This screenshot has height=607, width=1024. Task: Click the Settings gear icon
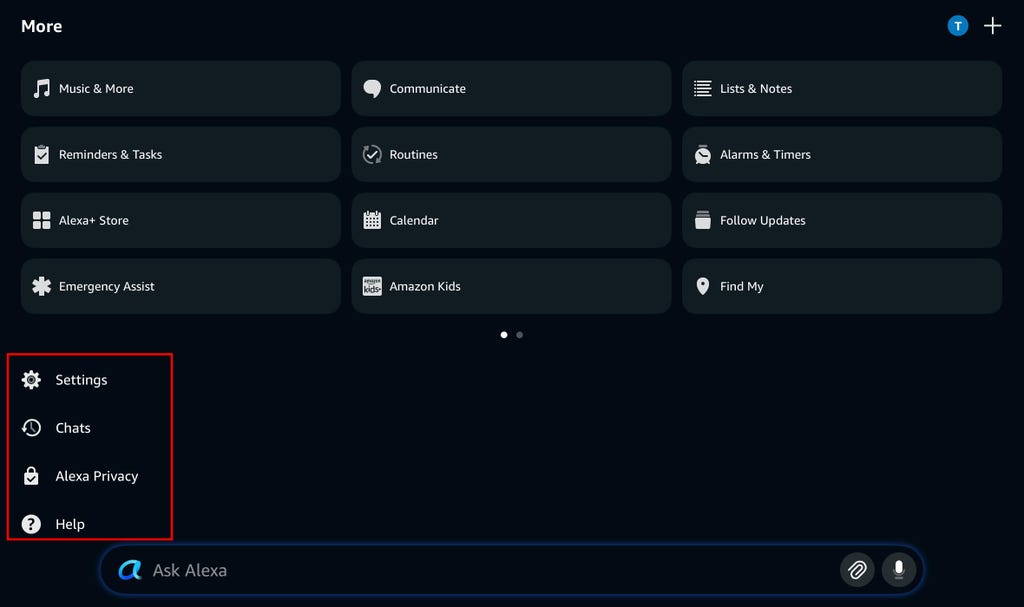[x=32, y=380]
